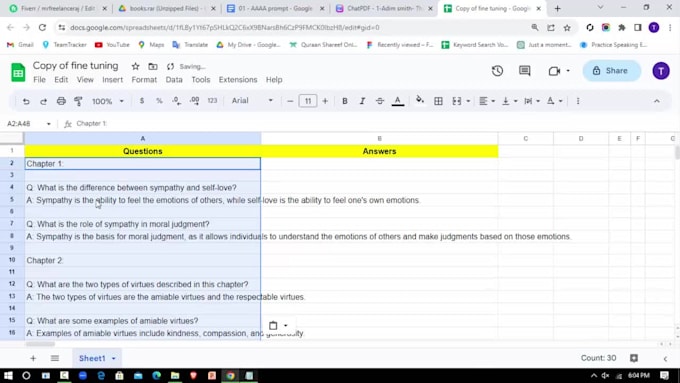This screenshot has width=680, height=383.
Task: Open the Explore button at bottom right
Action: tap(634, 358)
